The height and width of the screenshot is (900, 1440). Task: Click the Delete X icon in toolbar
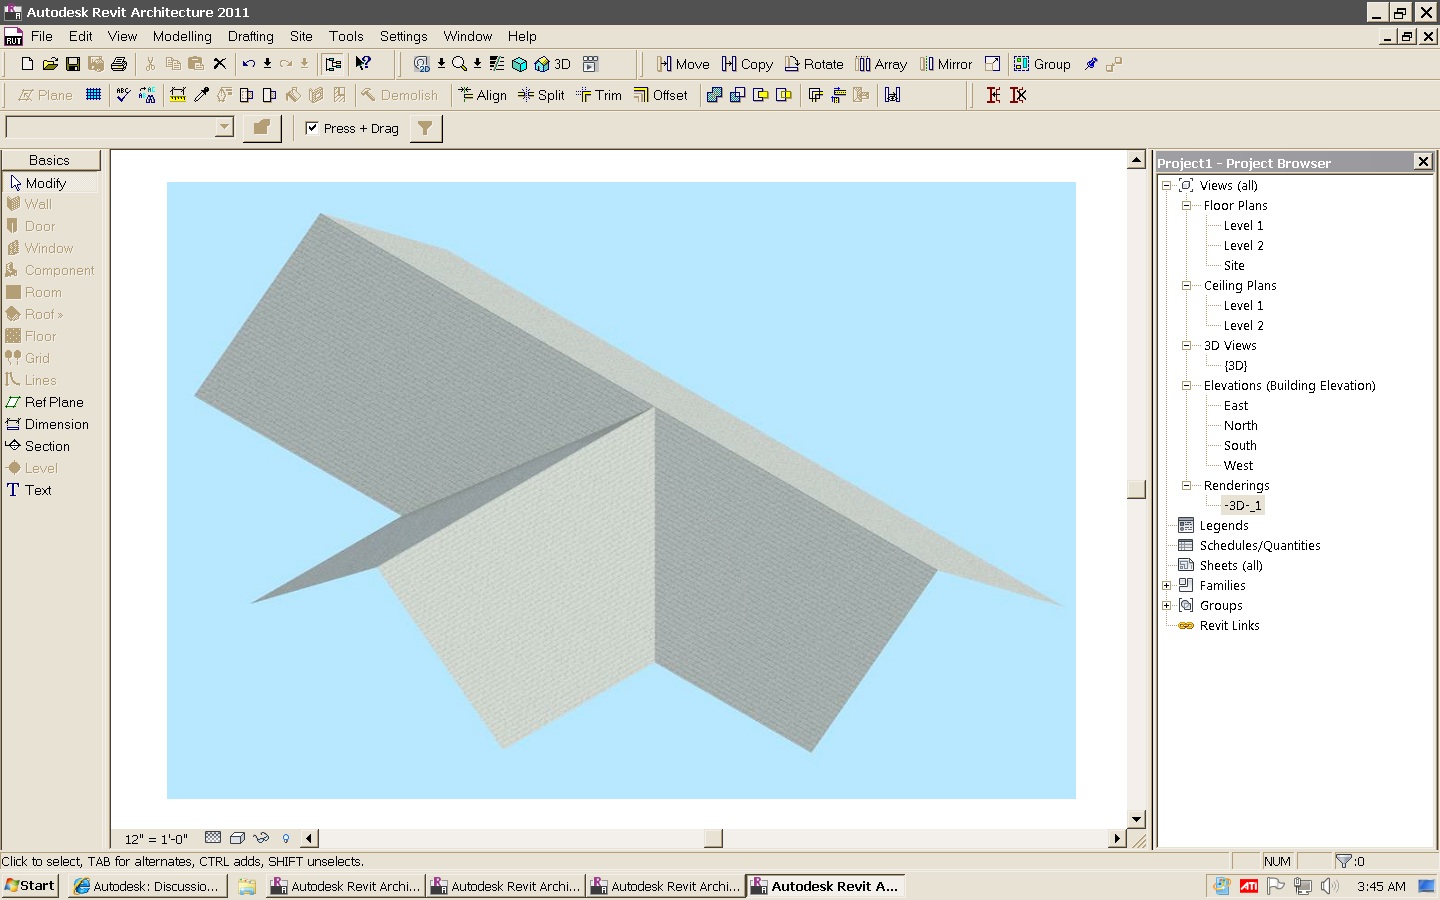click(x=220, y=64)
